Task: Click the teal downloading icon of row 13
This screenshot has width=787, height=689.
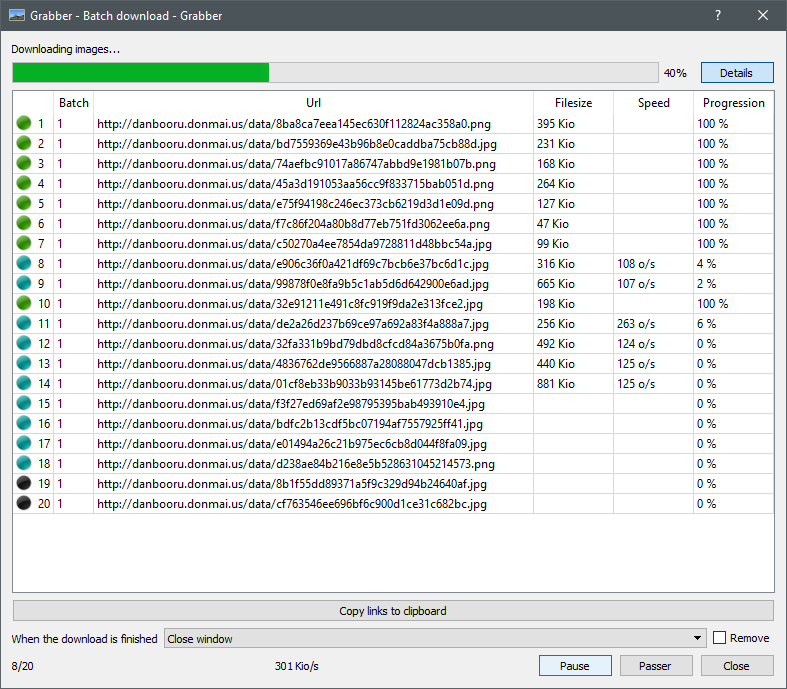Action: [x=24, y=363]
